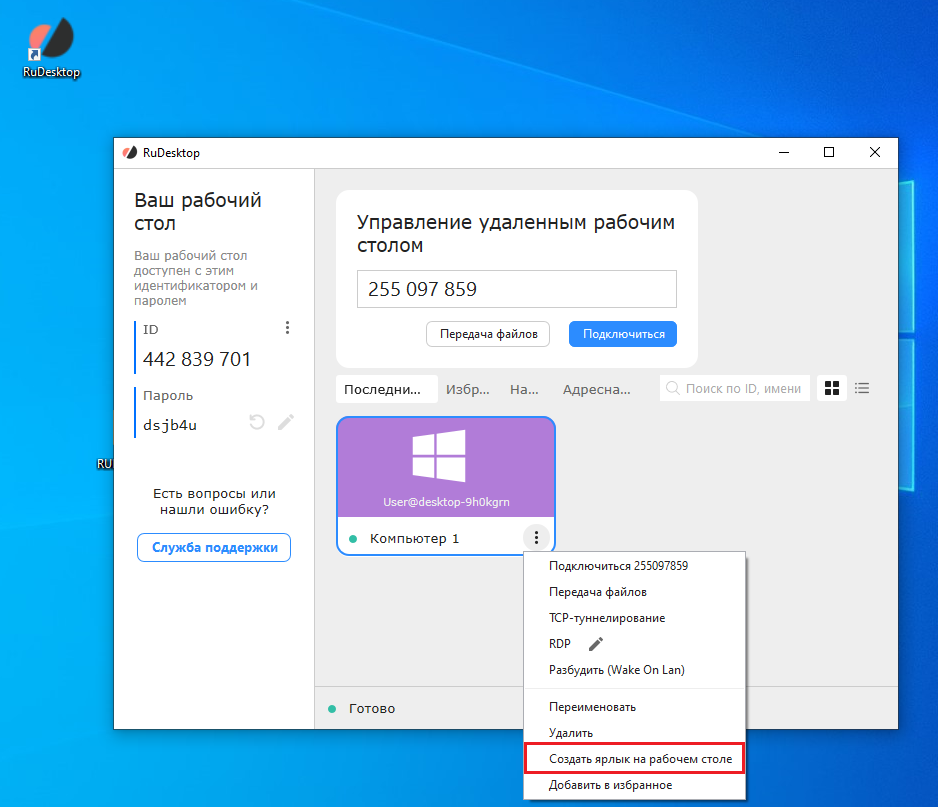
Task: Maximize the RuDesktop window
Action: (829, 153)
